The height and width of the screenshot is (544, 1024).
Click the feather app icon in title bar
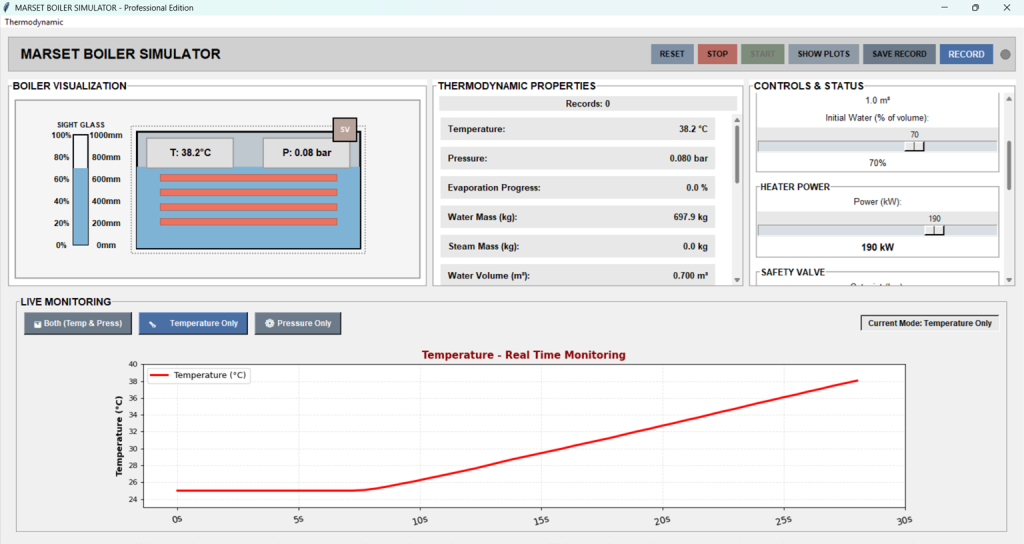(7, 8)
